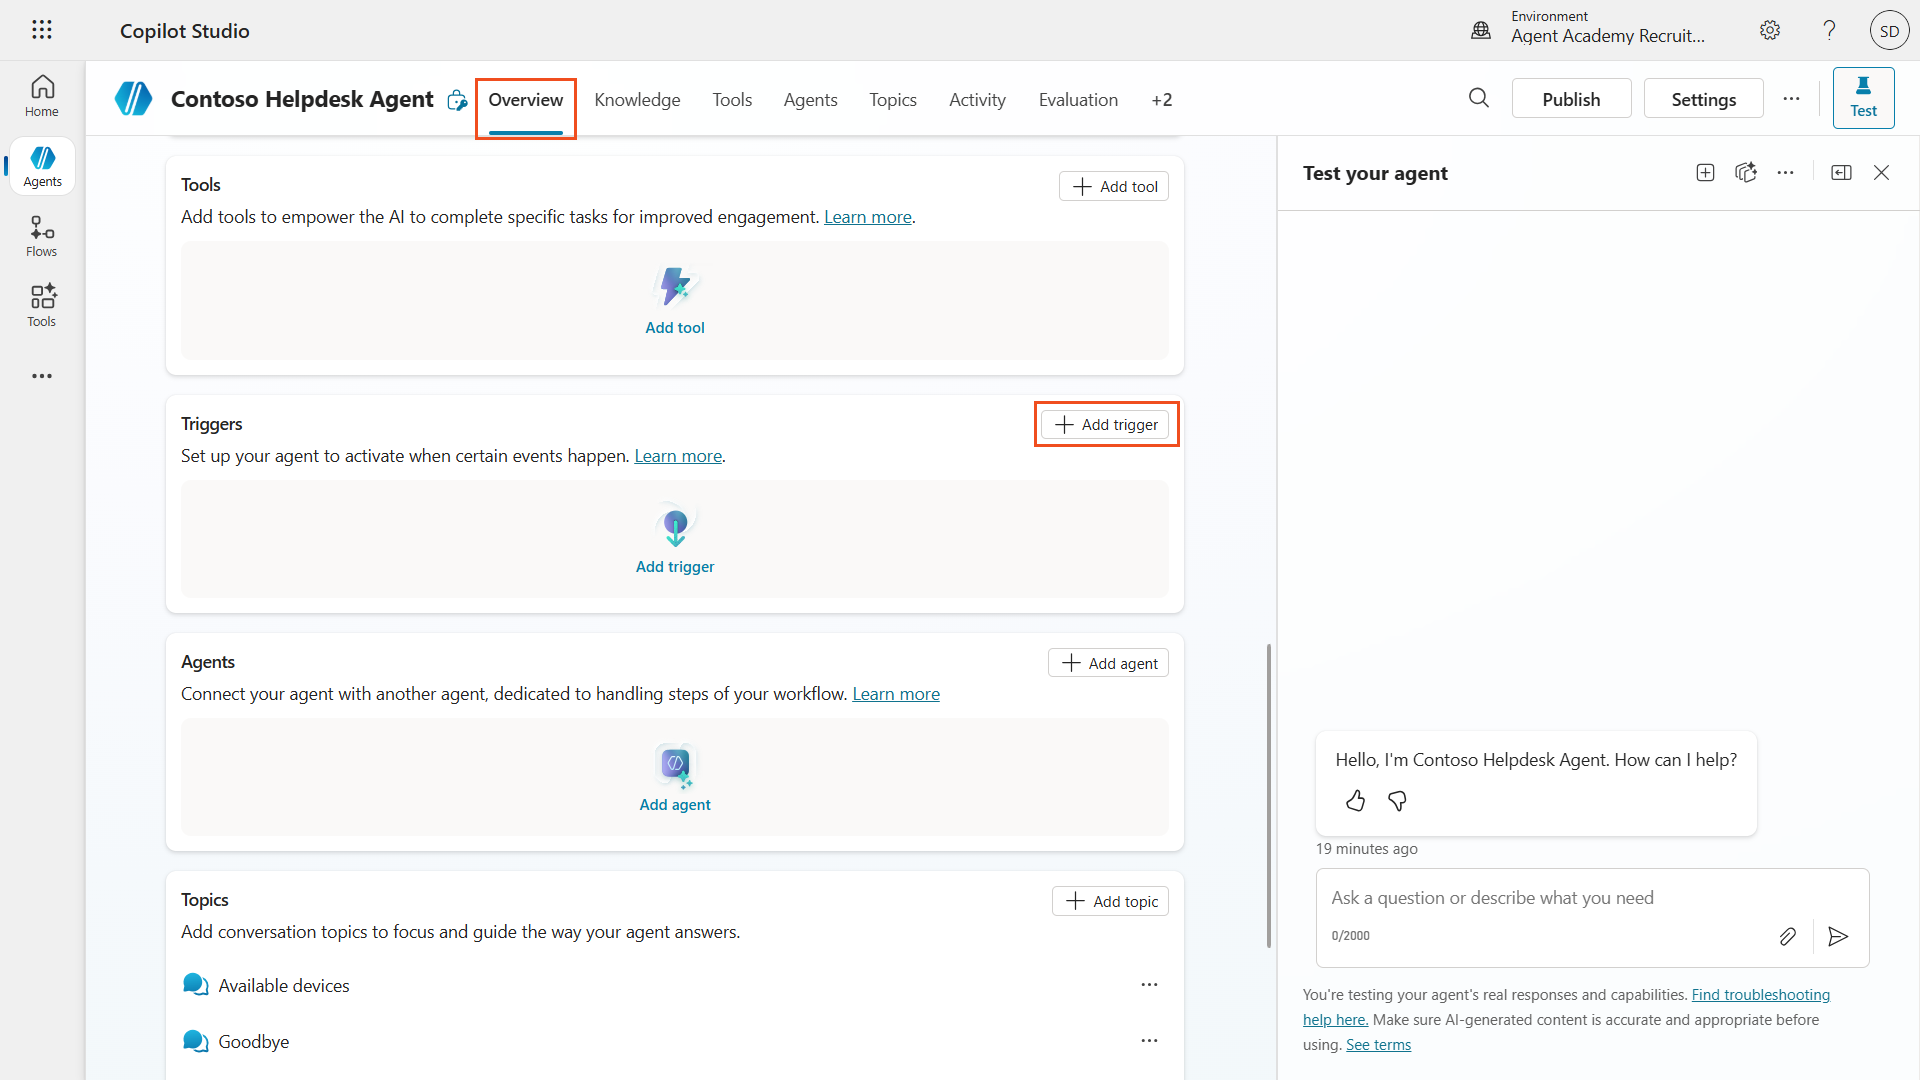Expand left sidebar more options ellipsis

[x=42, y=376]
